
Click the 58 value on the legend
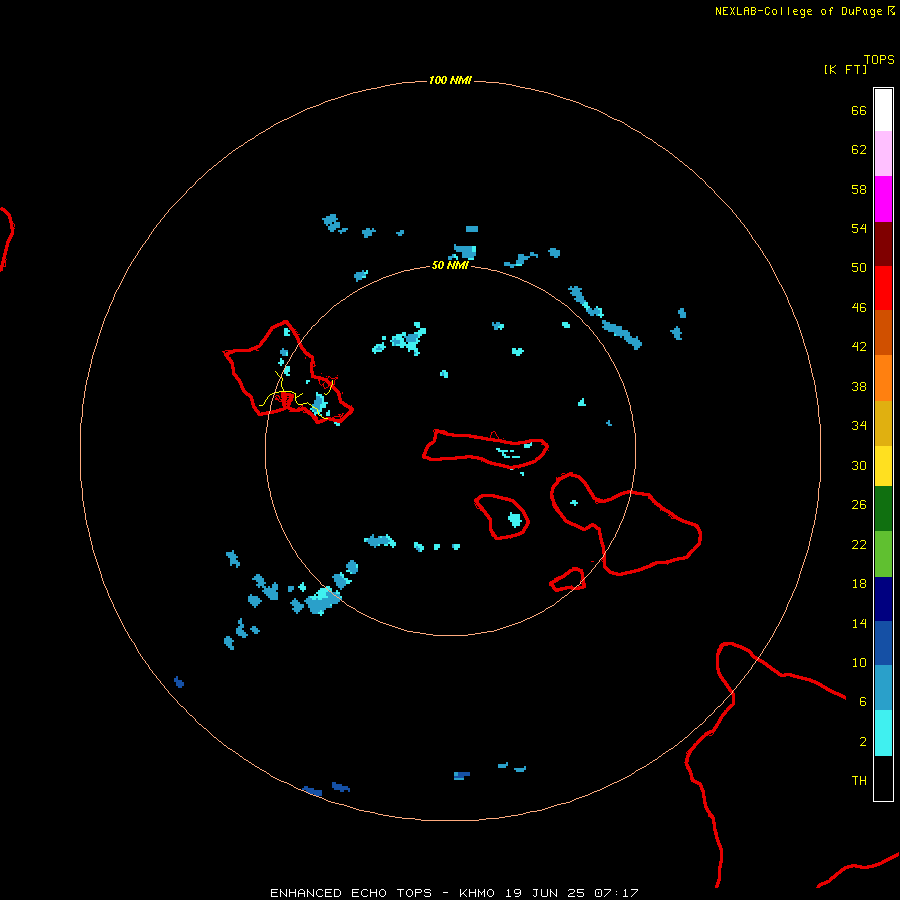point(859,189)
